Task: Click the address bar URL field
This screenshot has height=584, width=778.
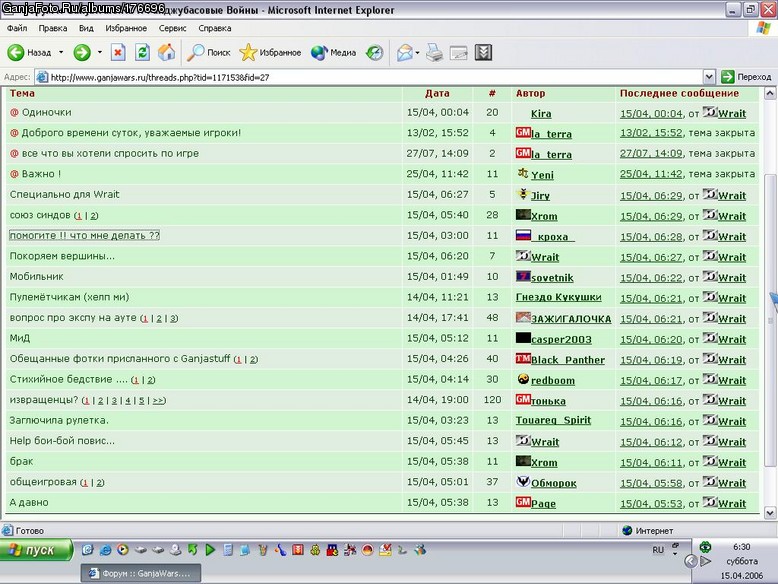Action: (369, 77)
